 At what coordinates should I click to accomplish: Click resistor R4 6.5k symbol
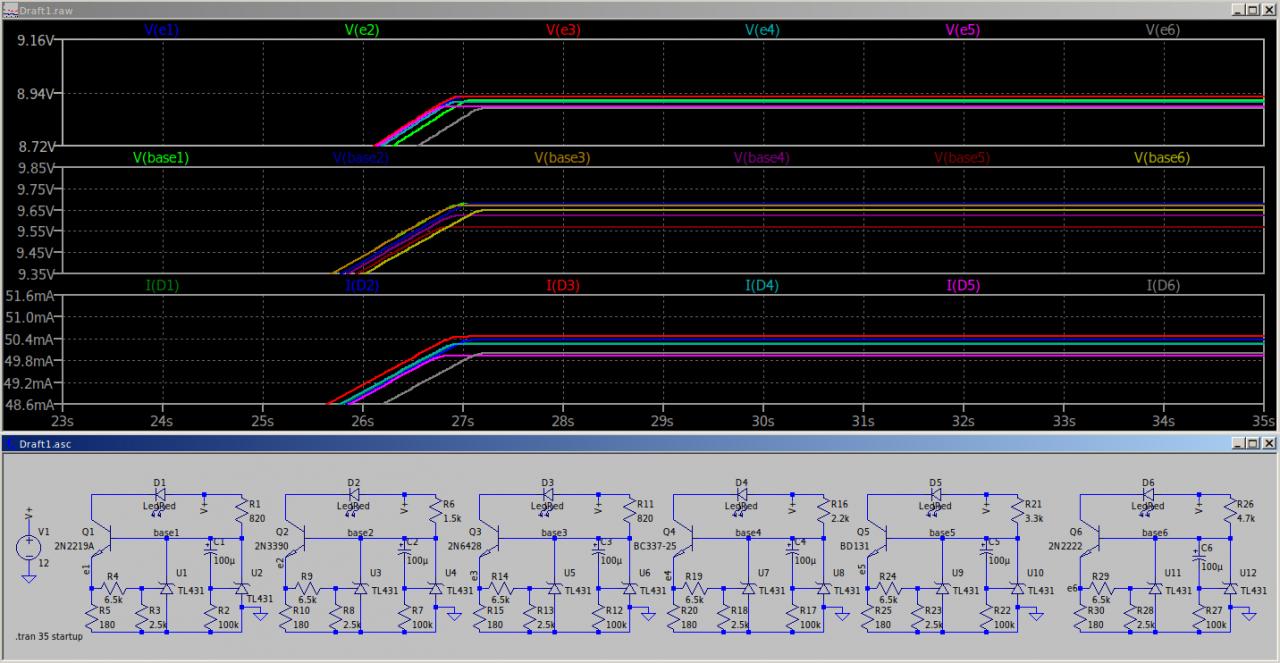pyautogui.click(x=112, y=590)
